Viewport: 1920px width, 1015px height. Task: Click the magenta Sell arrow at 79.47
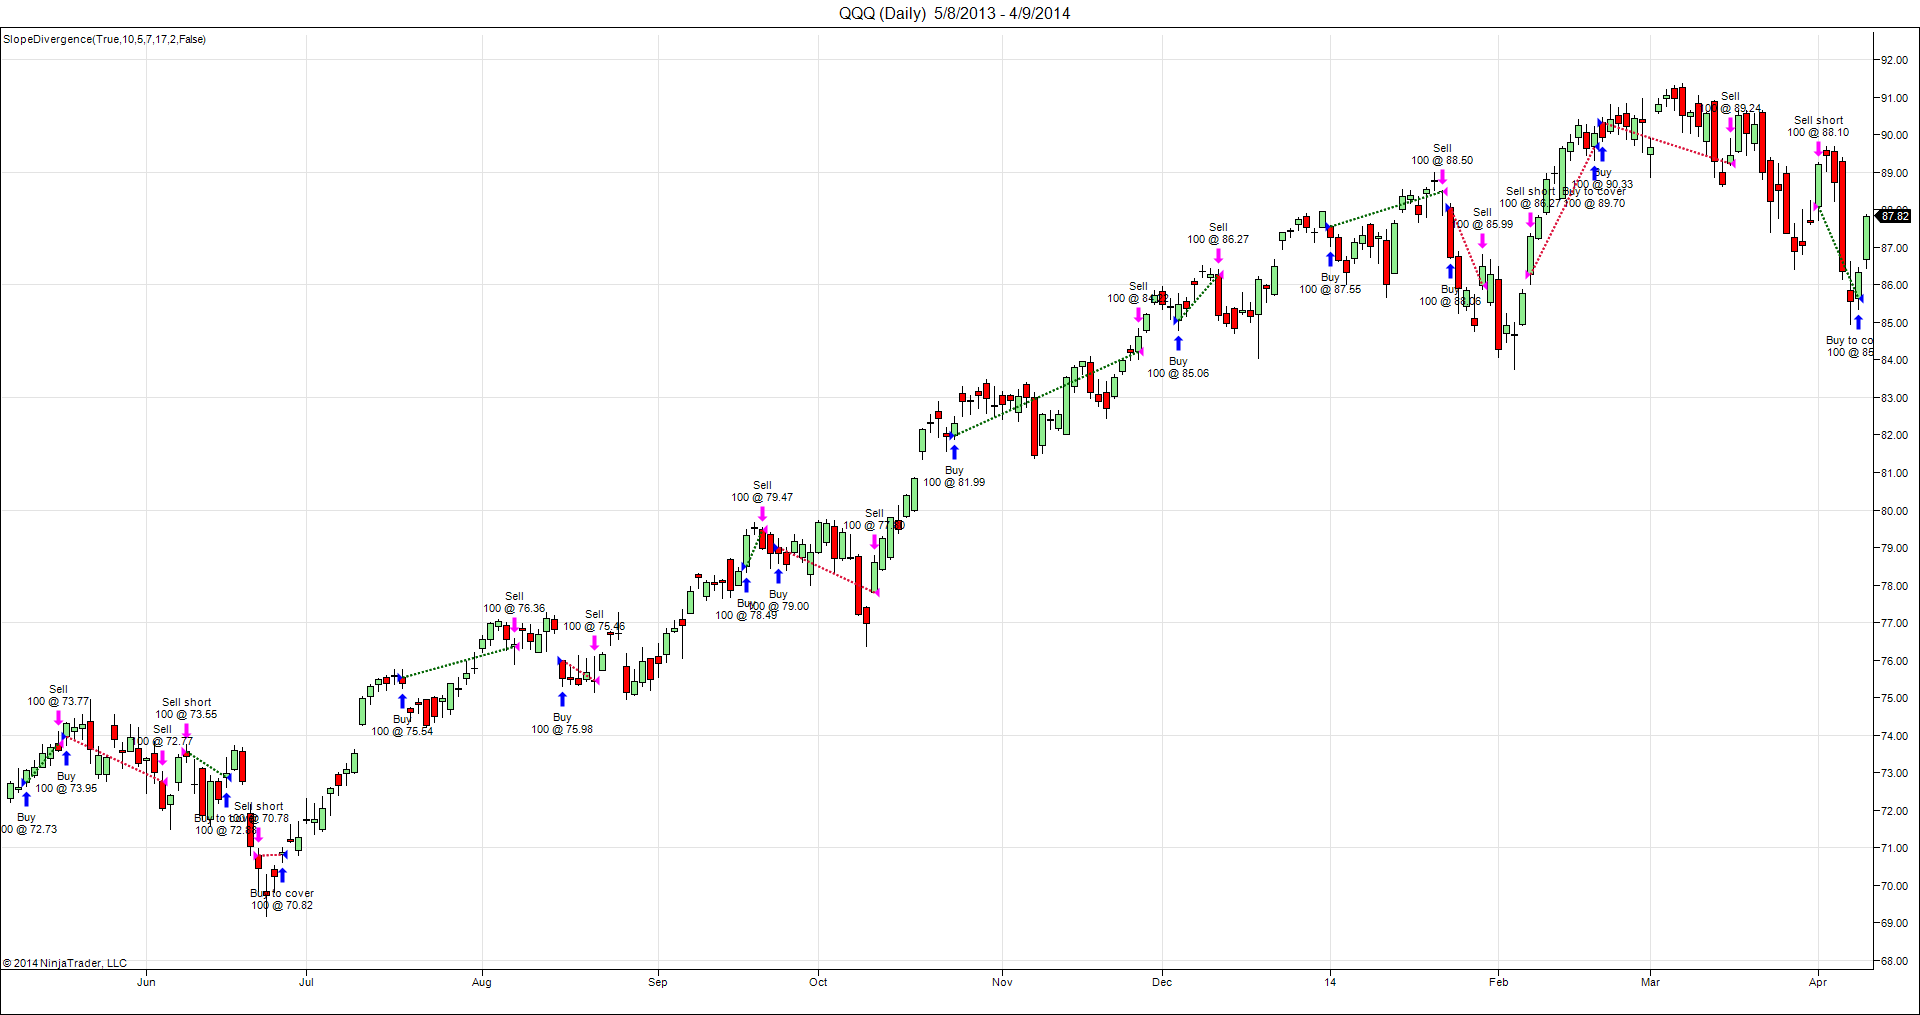762,514
